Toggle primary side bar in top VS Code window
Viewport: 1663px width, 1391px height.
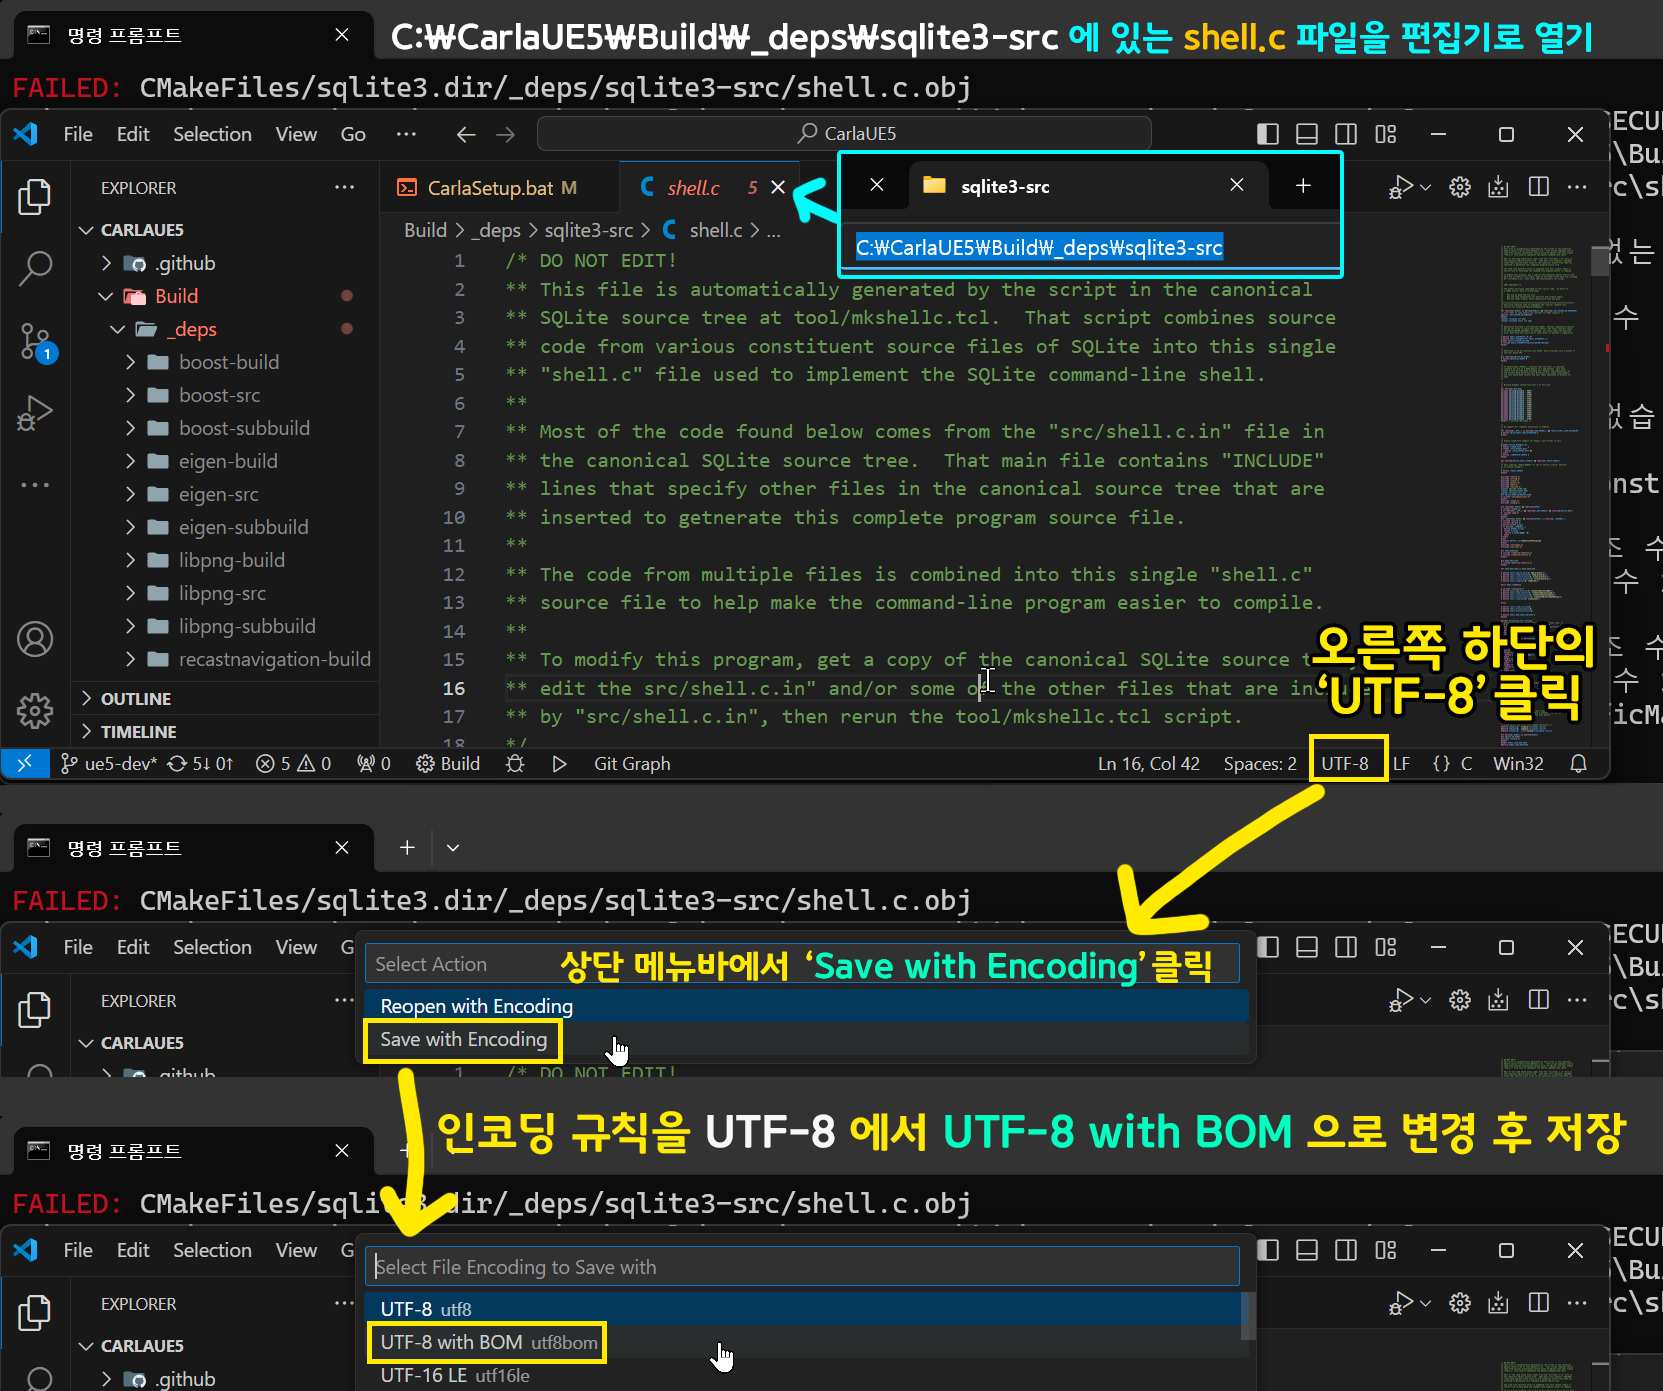(1268, 134)
